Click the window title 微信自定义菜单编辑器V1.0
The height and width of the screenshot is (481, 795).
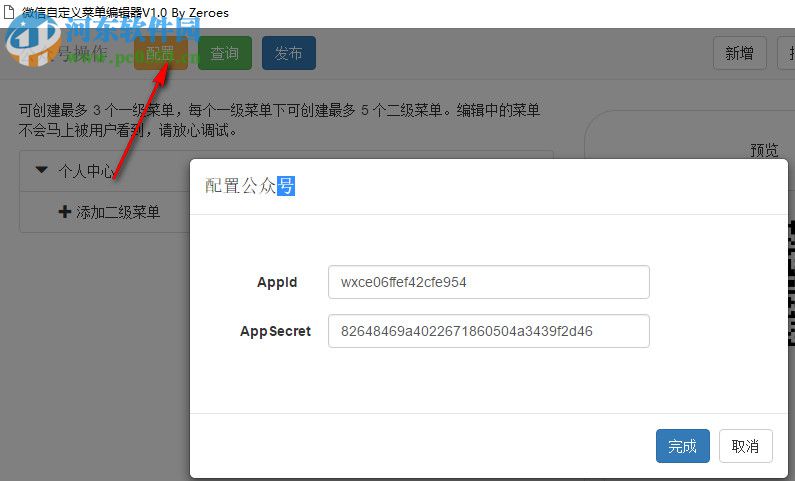pyautogui.click(x=94, y=12)
